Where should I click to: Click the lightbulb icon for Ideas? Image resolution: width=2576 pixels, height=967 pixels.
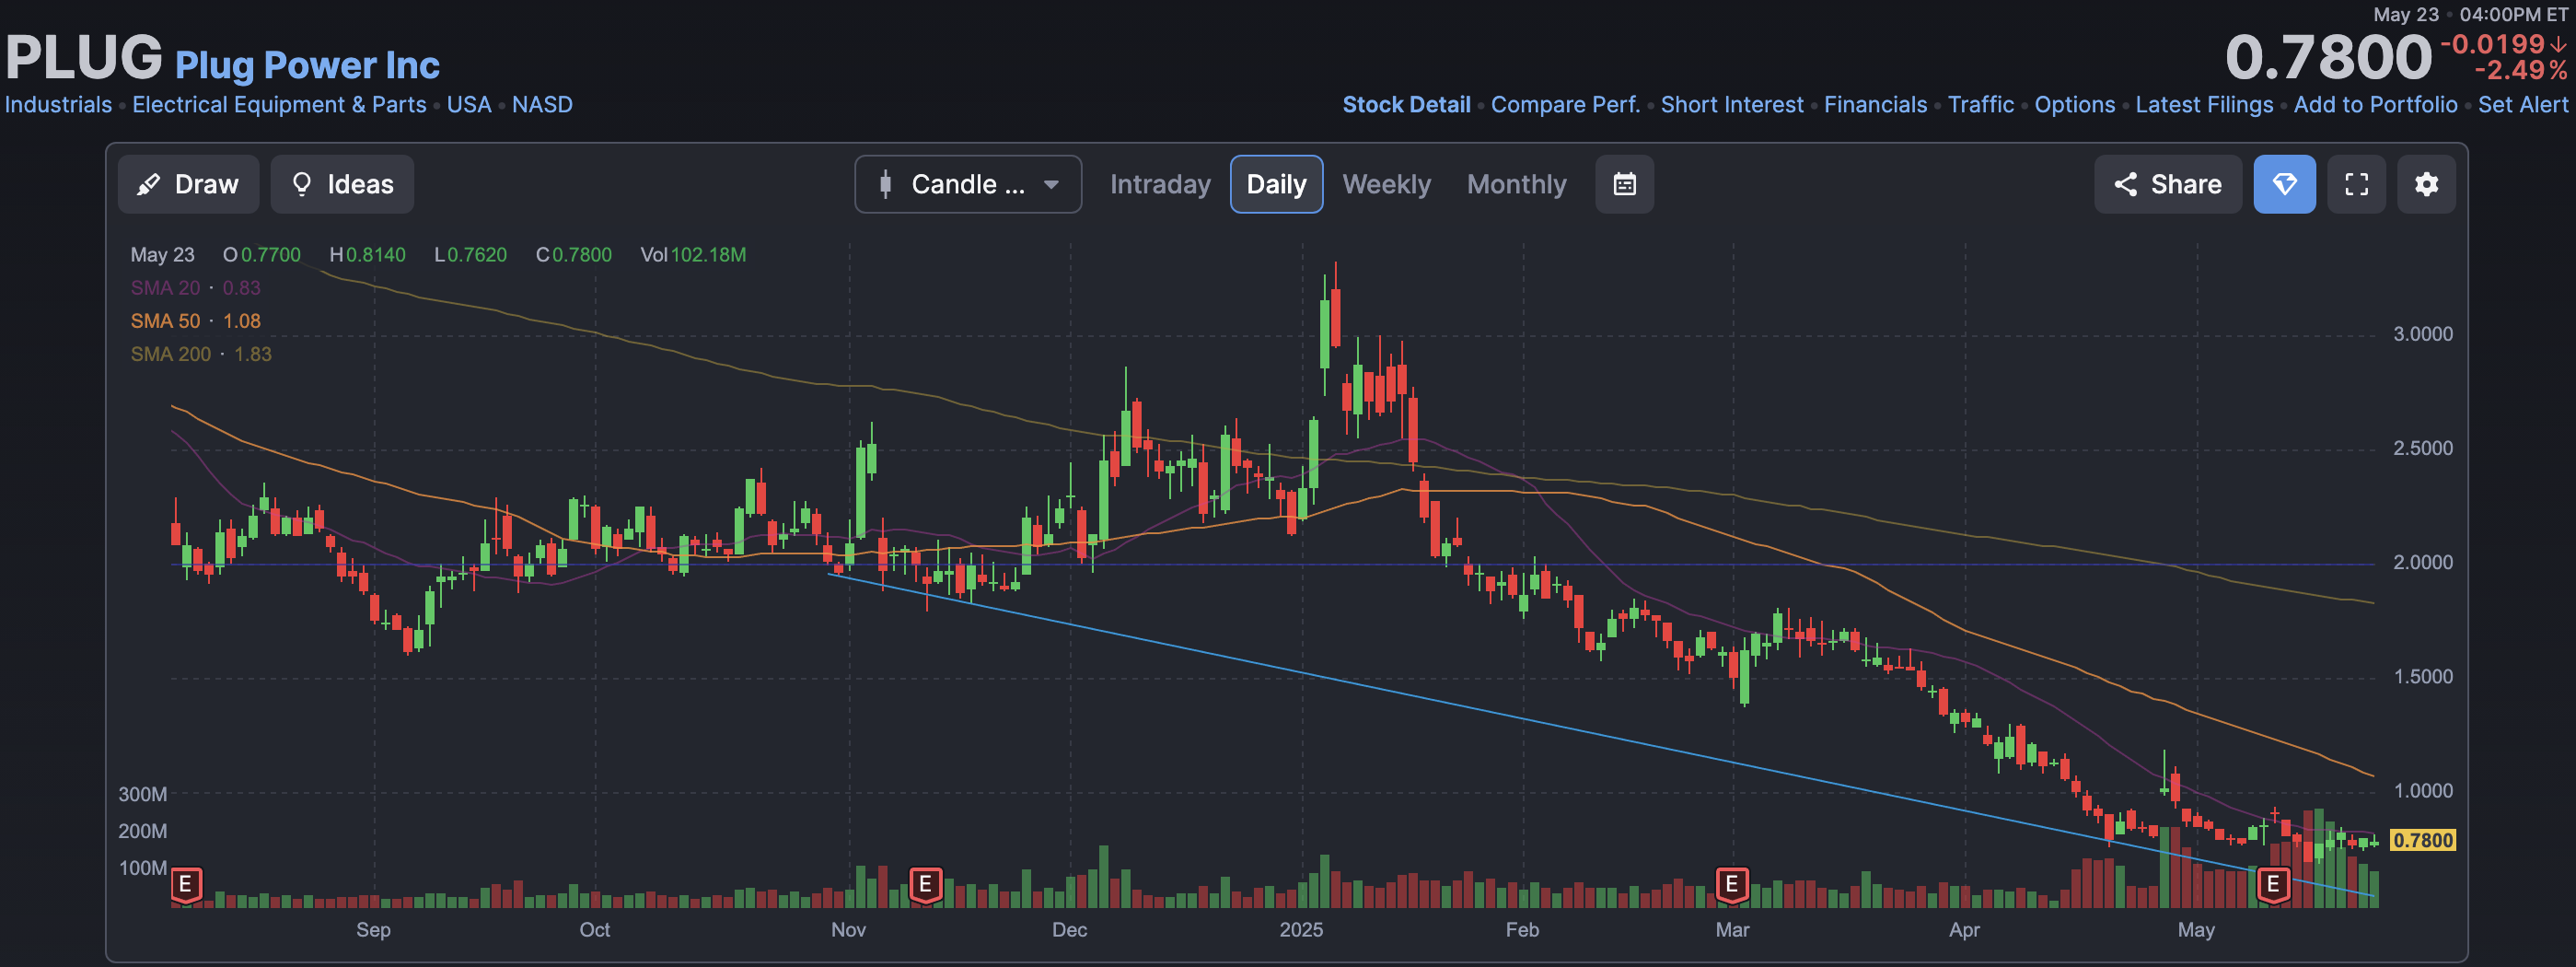click(x=301, y=184)
